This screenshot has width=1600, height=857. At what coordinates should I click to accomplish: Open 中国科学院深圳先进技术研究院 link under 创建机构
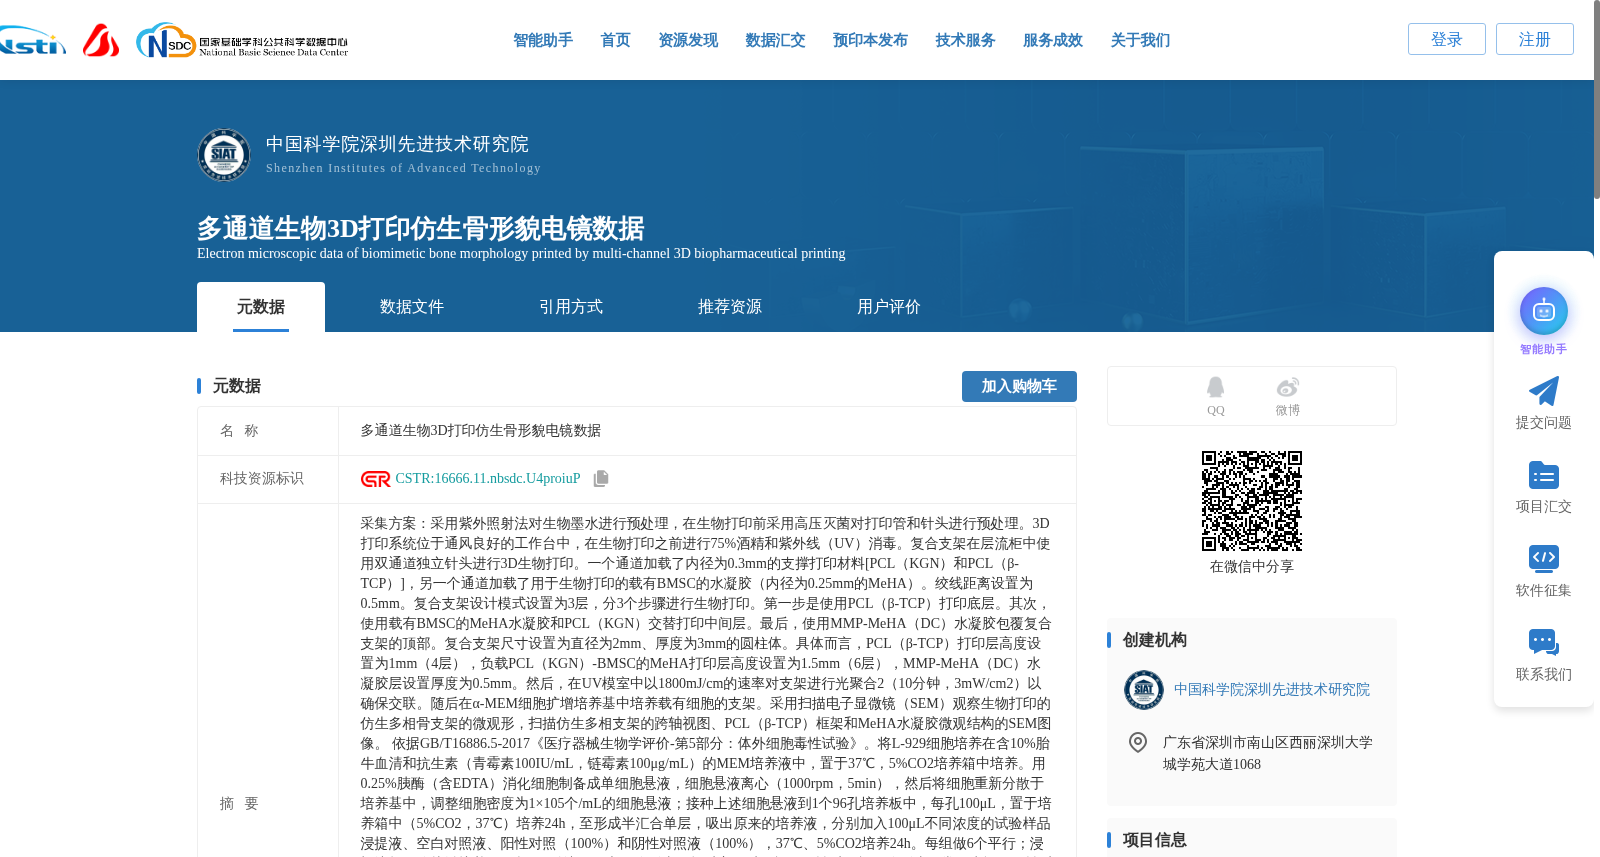[1272, 690]
